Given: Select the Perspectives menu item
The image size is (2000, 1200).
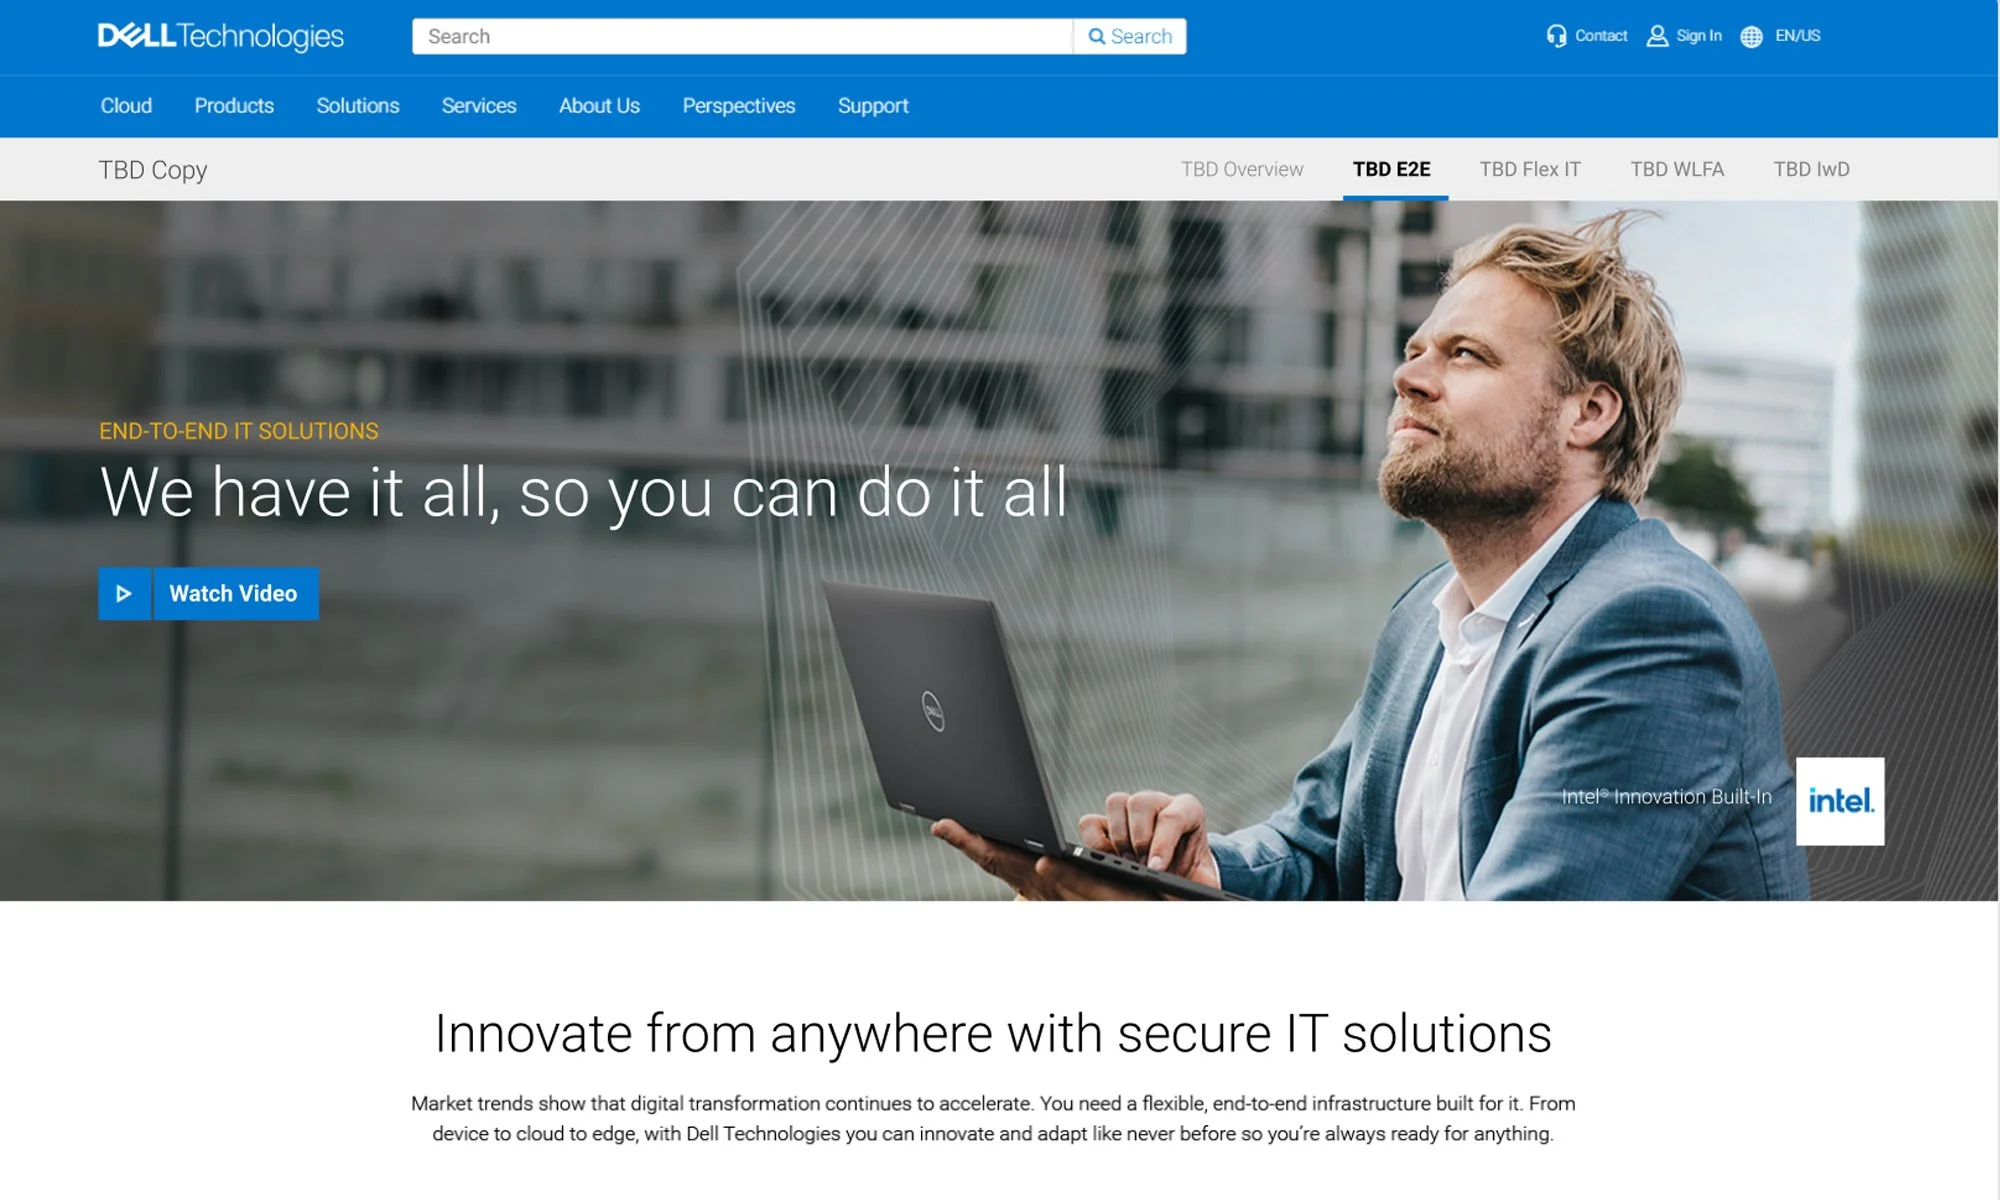Looking at the screenshot, I should (739, 106).
